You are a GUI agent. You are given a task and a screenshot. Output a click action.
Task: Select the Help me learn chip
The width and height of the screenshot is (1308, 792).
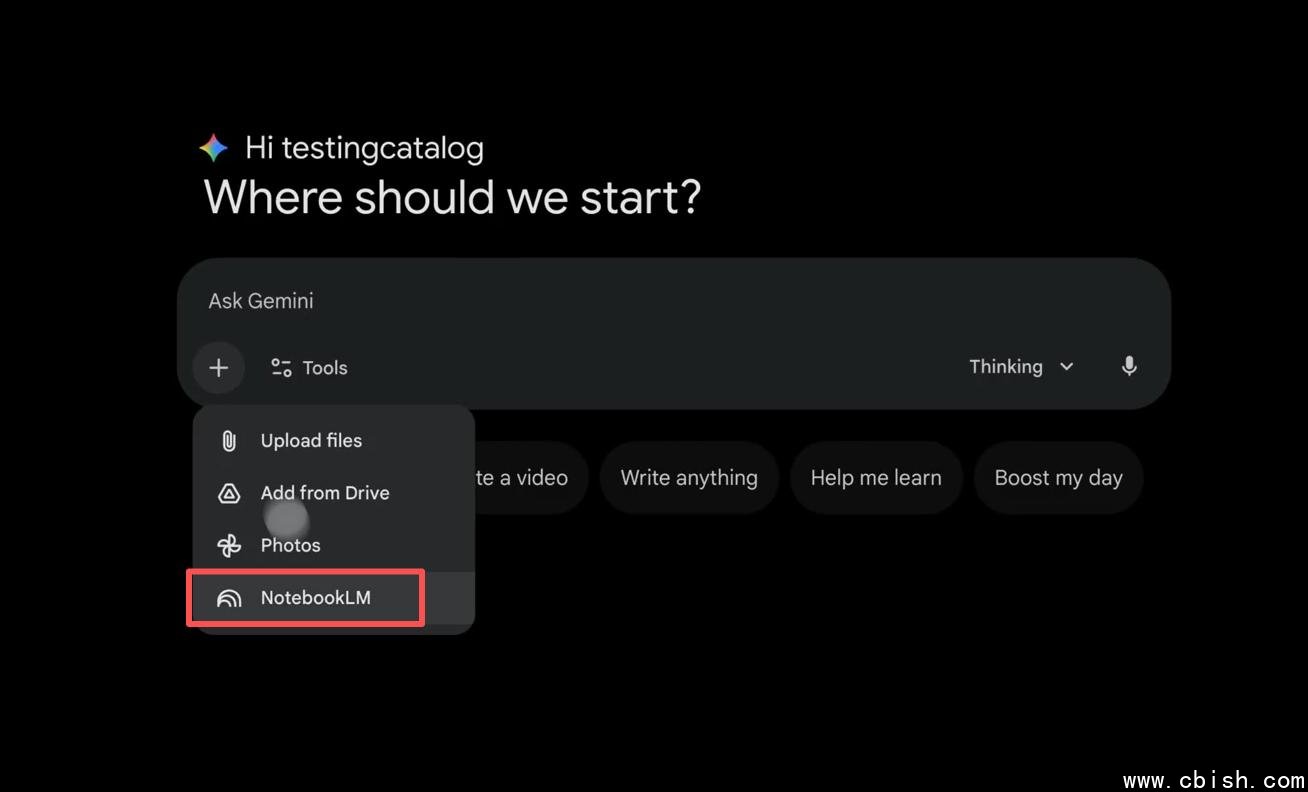tap(876, 478)
